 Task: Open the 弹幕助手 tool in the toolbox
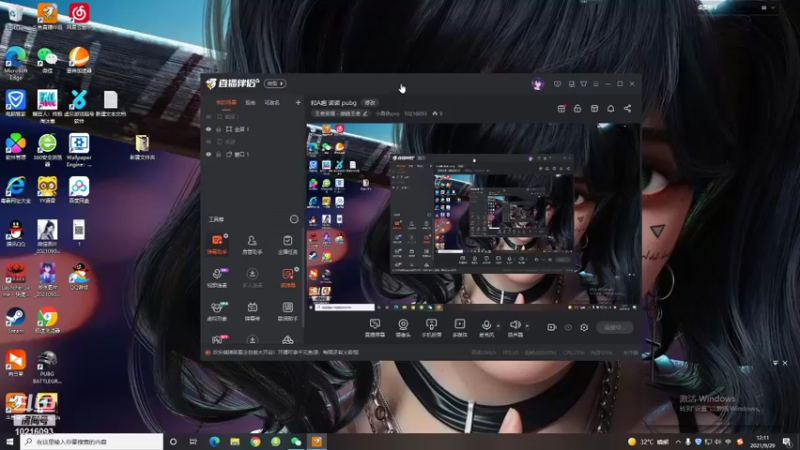point(217,244)
